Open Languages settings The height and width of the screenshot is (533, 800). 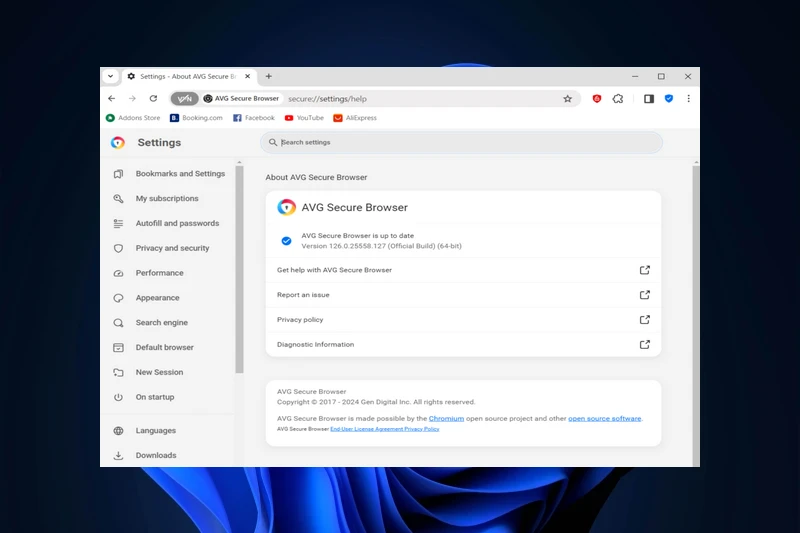156,430
